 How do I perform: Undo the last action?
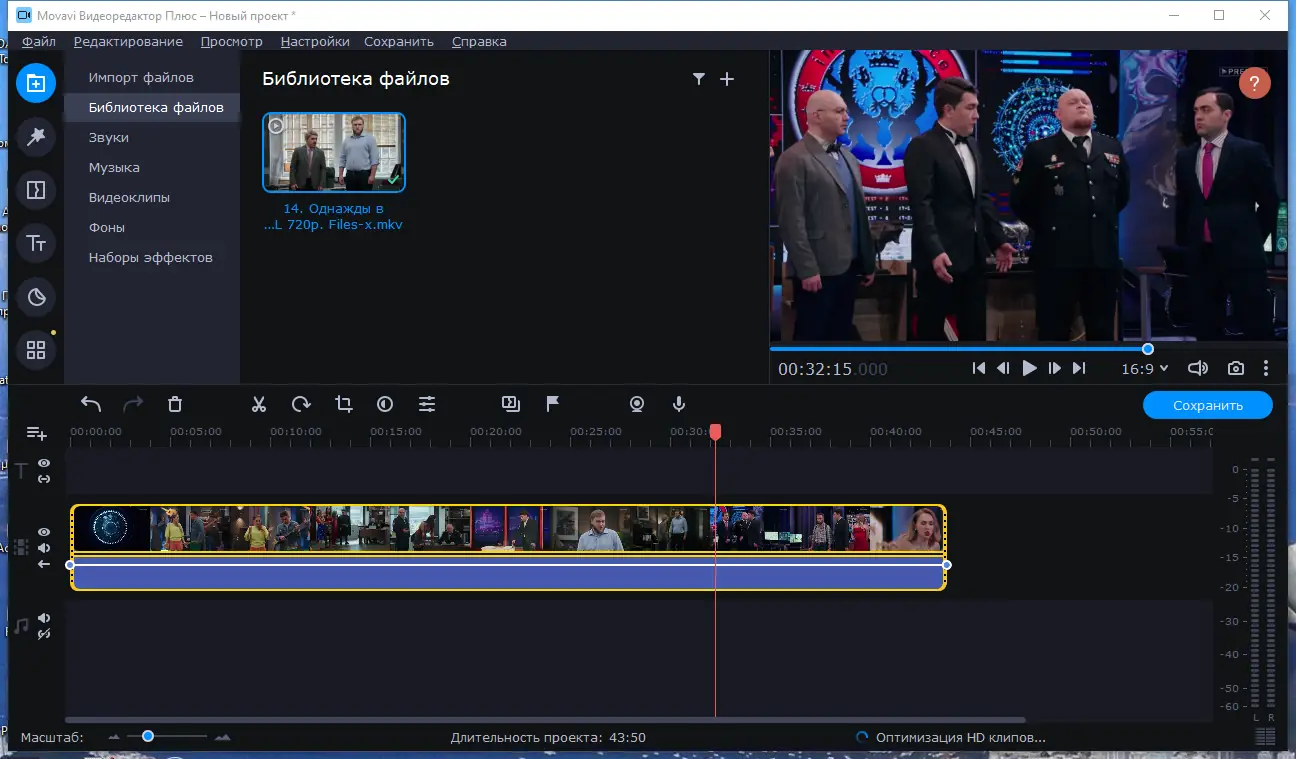91,404
